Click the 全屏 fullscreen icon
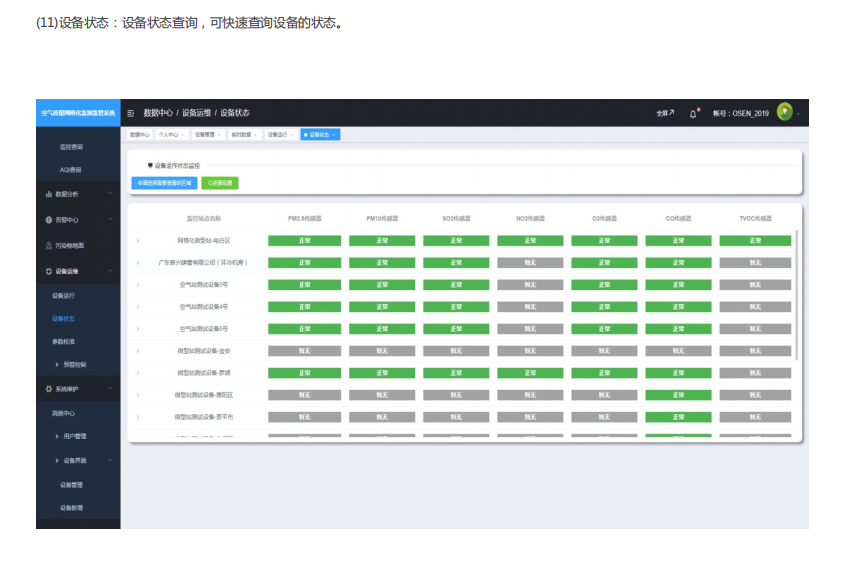 pyautogui.click(x=665, y=113)
